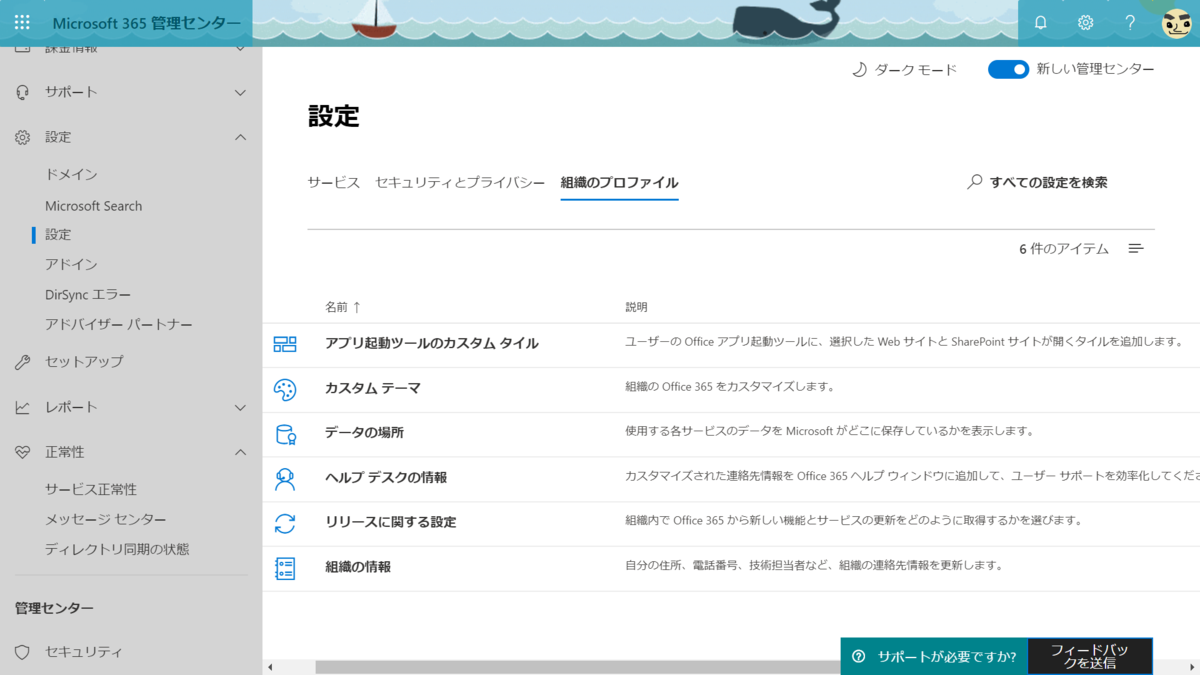
Task: Click the 6 件のアイテム count text
Action: 1064,249
